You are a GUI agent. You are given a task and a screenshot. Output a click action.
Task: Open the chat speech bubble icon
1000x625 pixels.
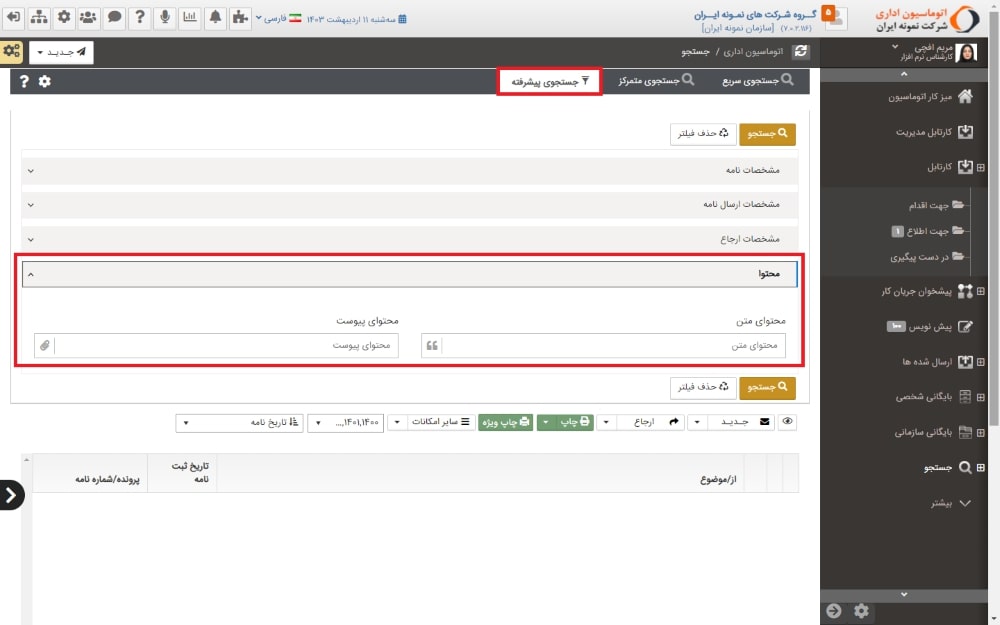tap(114, 17)
